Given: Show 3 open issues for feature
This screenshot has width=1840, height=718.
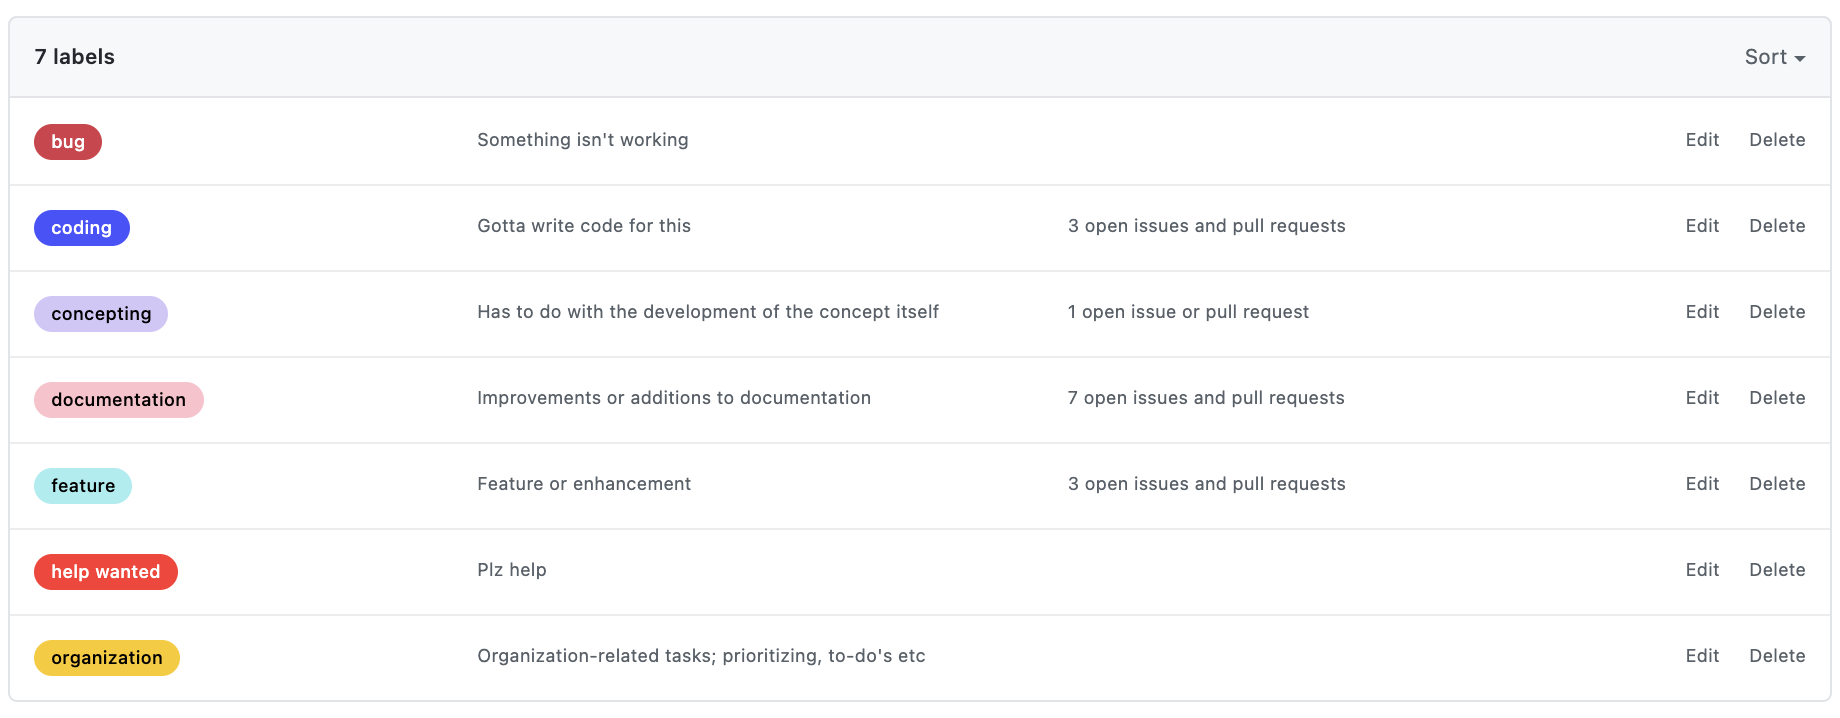Looking at the screenshot, I should (x=1206, y=484).
